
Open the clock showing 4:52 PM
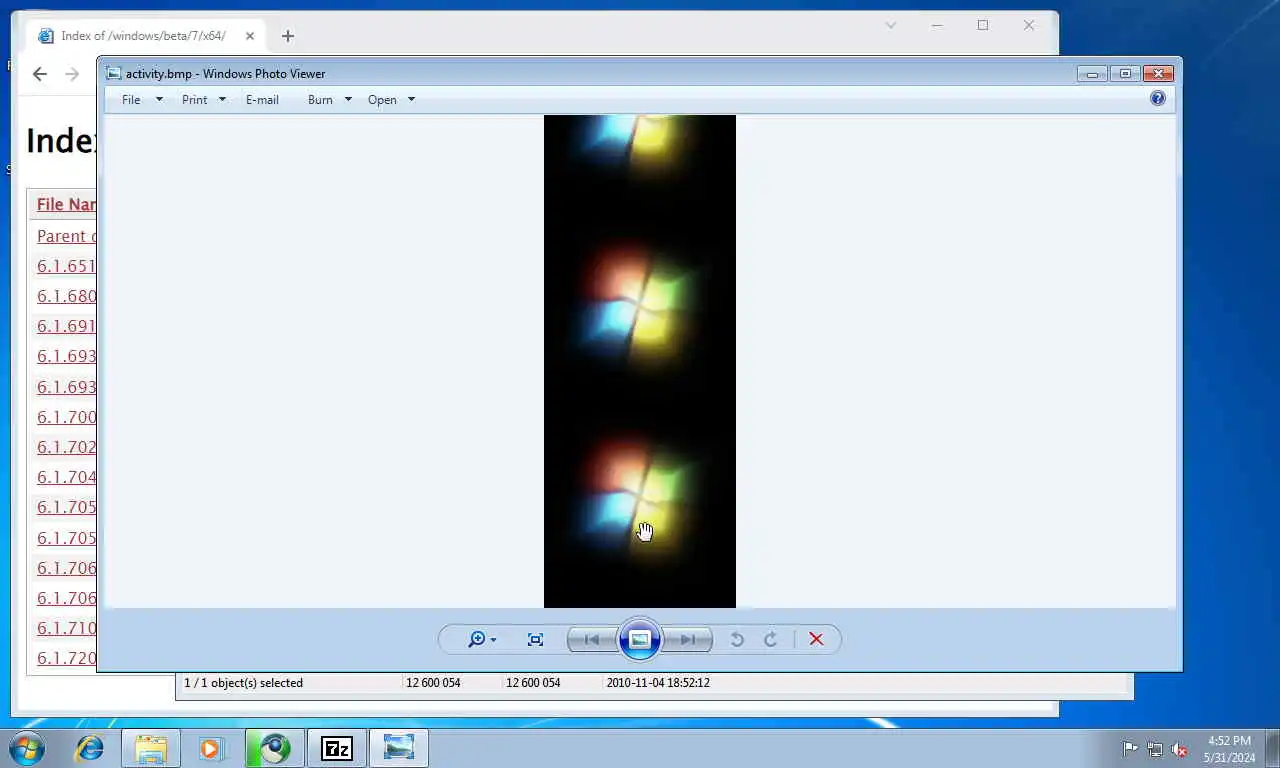[x=1229, y=749]
